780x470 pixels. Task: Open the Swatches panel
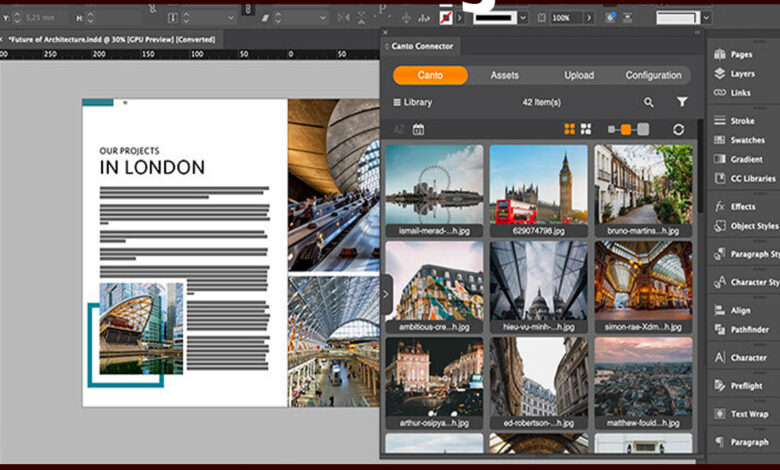tap(745, 140)
